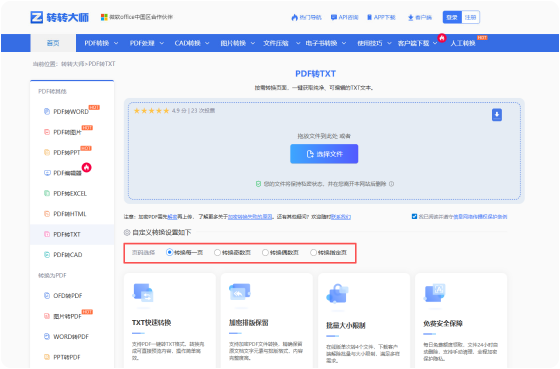
Task: Open the 加密转换失败的原因 link
Action: coord(250,217)
